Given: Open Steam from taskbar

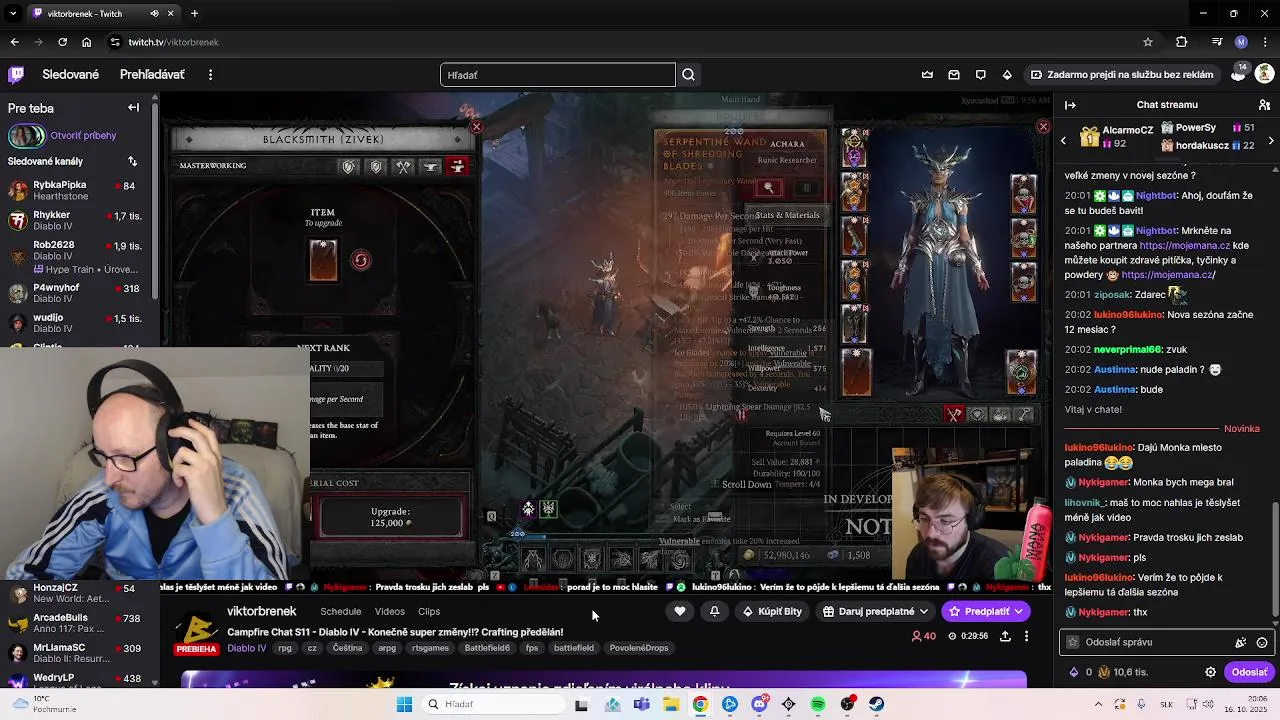Looking at the screenshot, I should [x=877, y=704].
